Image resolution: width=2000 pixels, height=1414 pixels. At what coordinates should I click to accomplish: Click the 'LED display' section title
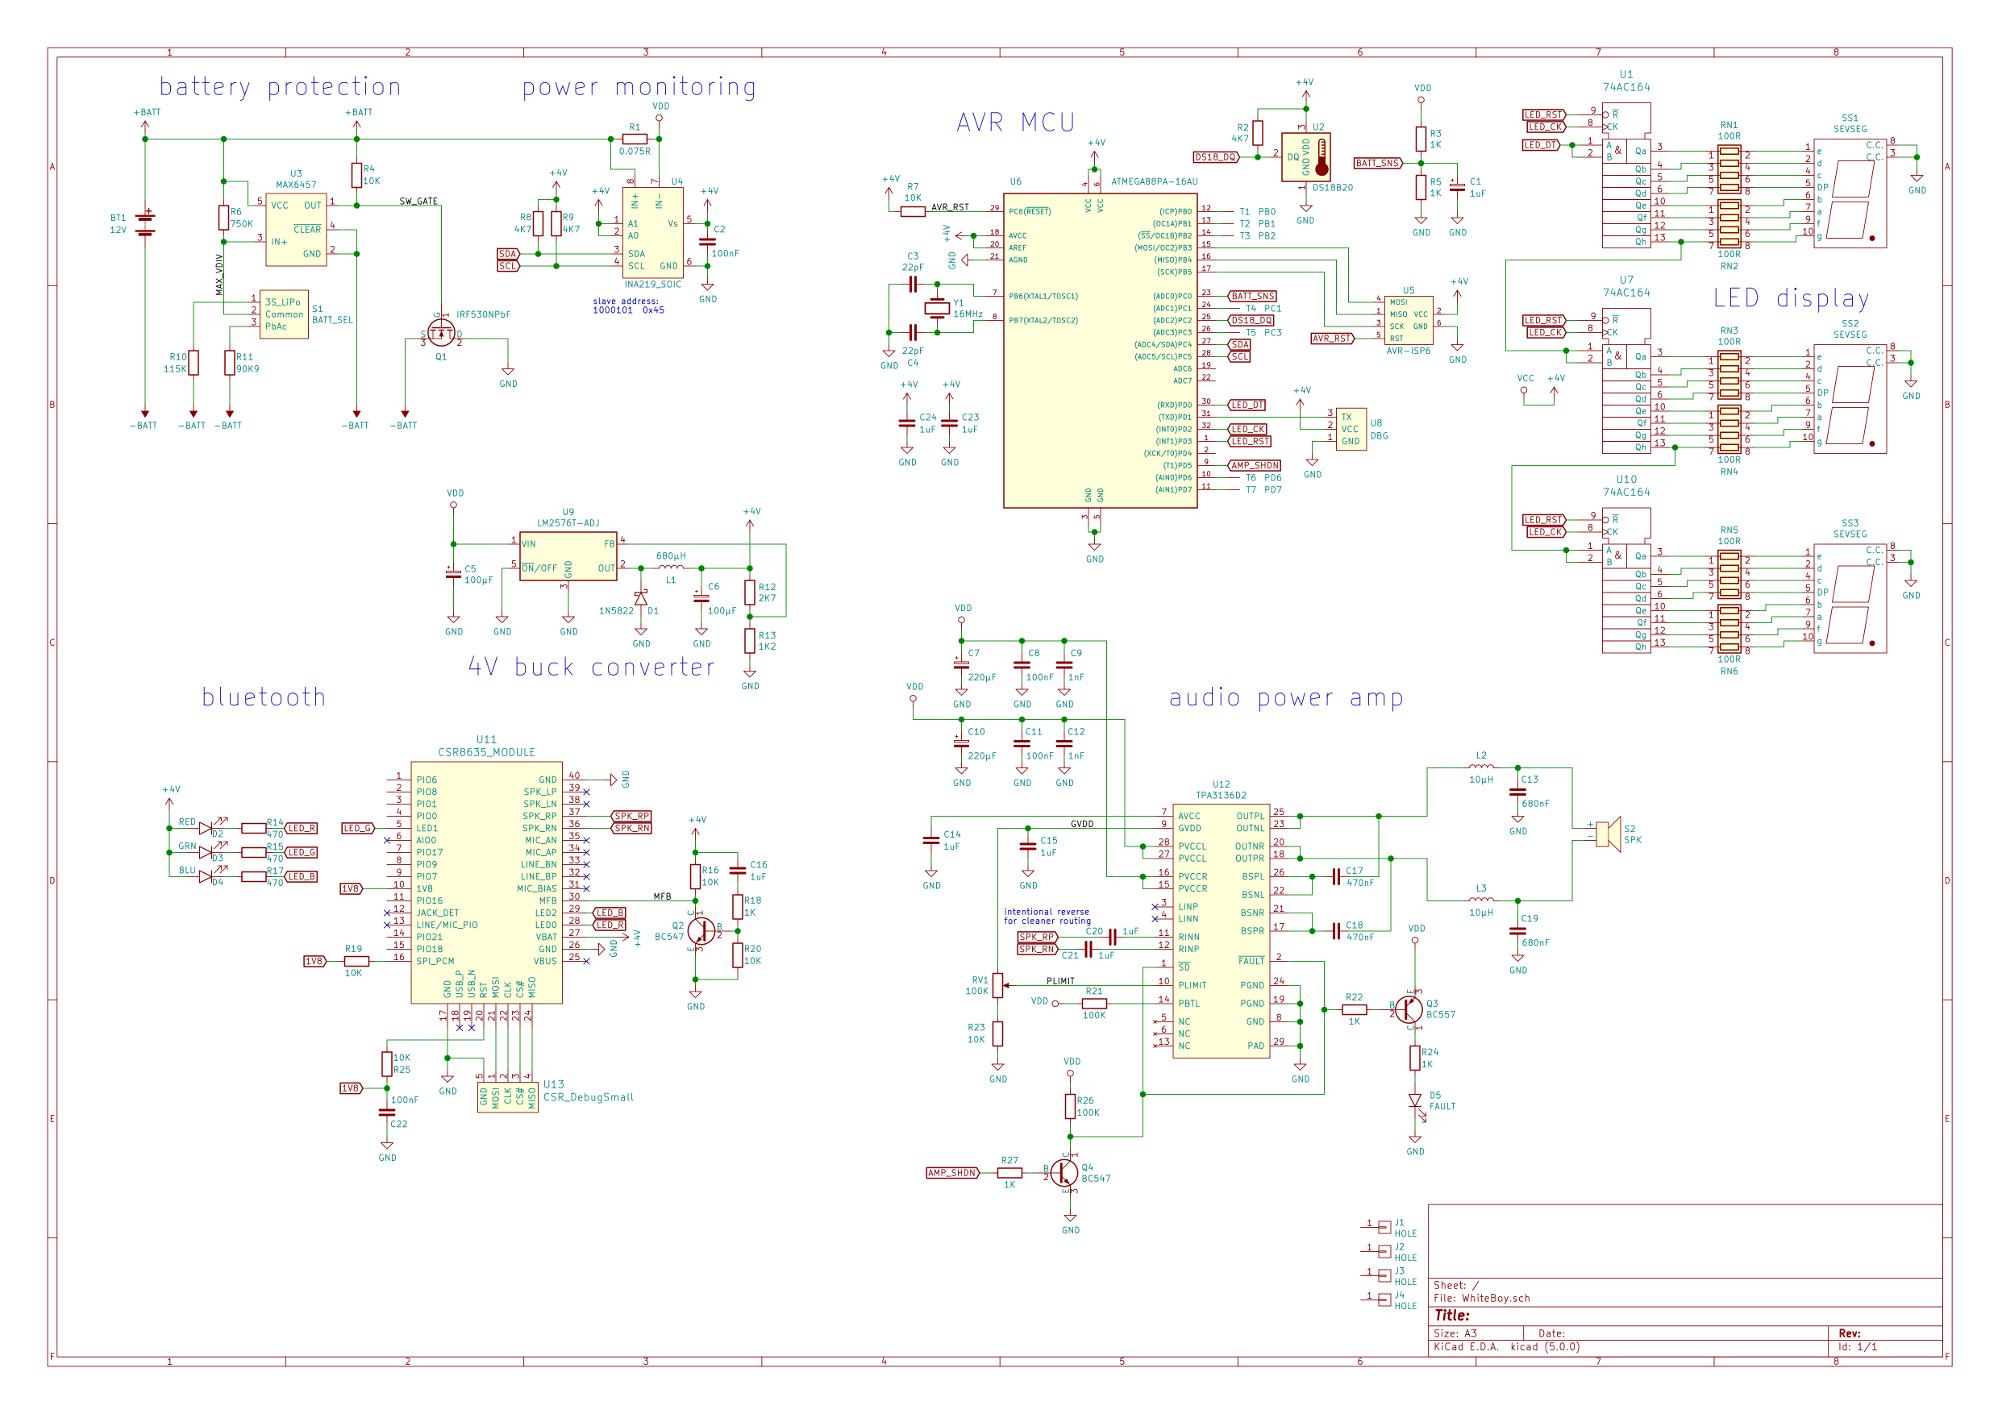[1791, 298]
